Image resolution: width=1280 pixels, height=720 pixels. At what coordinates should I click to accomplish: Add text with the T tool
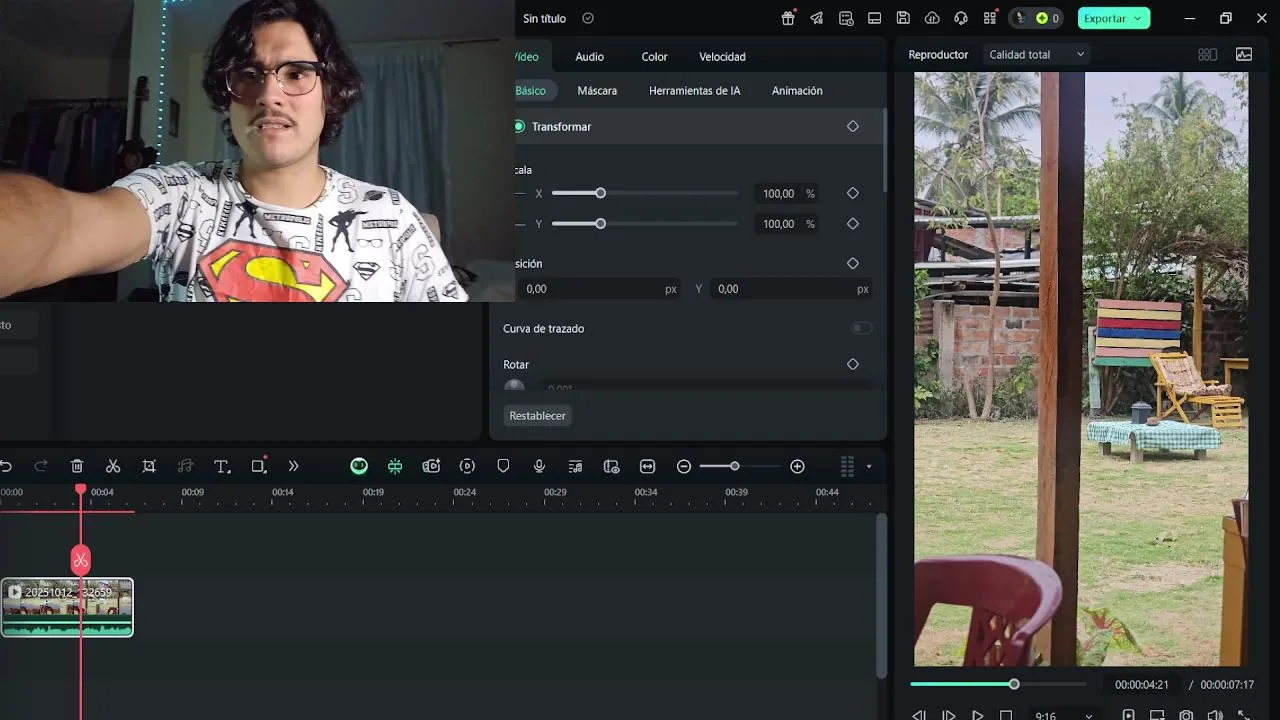coord(222,466)
